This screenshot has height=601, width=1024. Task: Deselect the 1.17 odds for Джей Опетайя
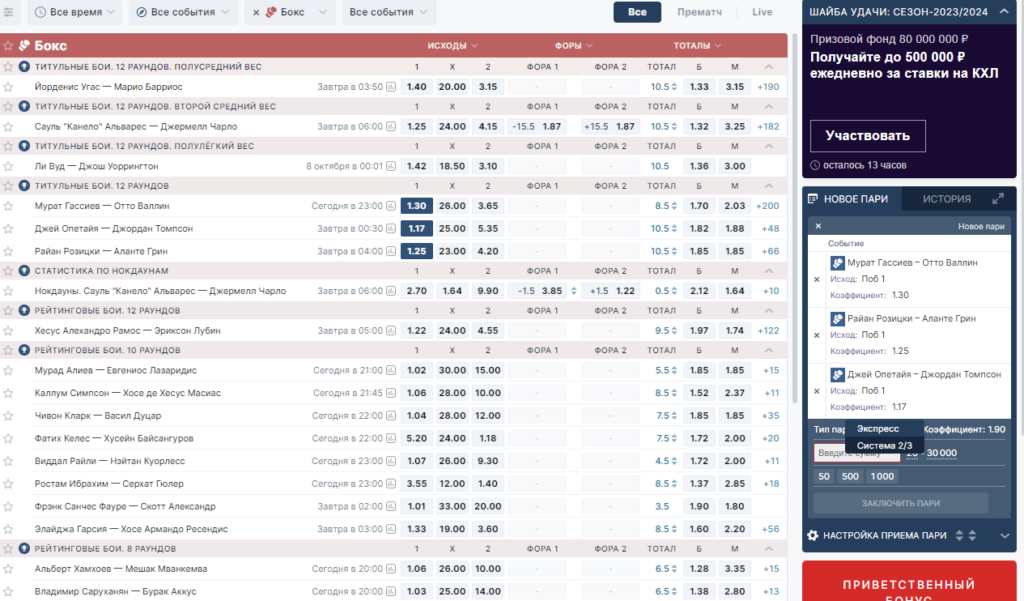pyautogui.click(x=417, y=229)
